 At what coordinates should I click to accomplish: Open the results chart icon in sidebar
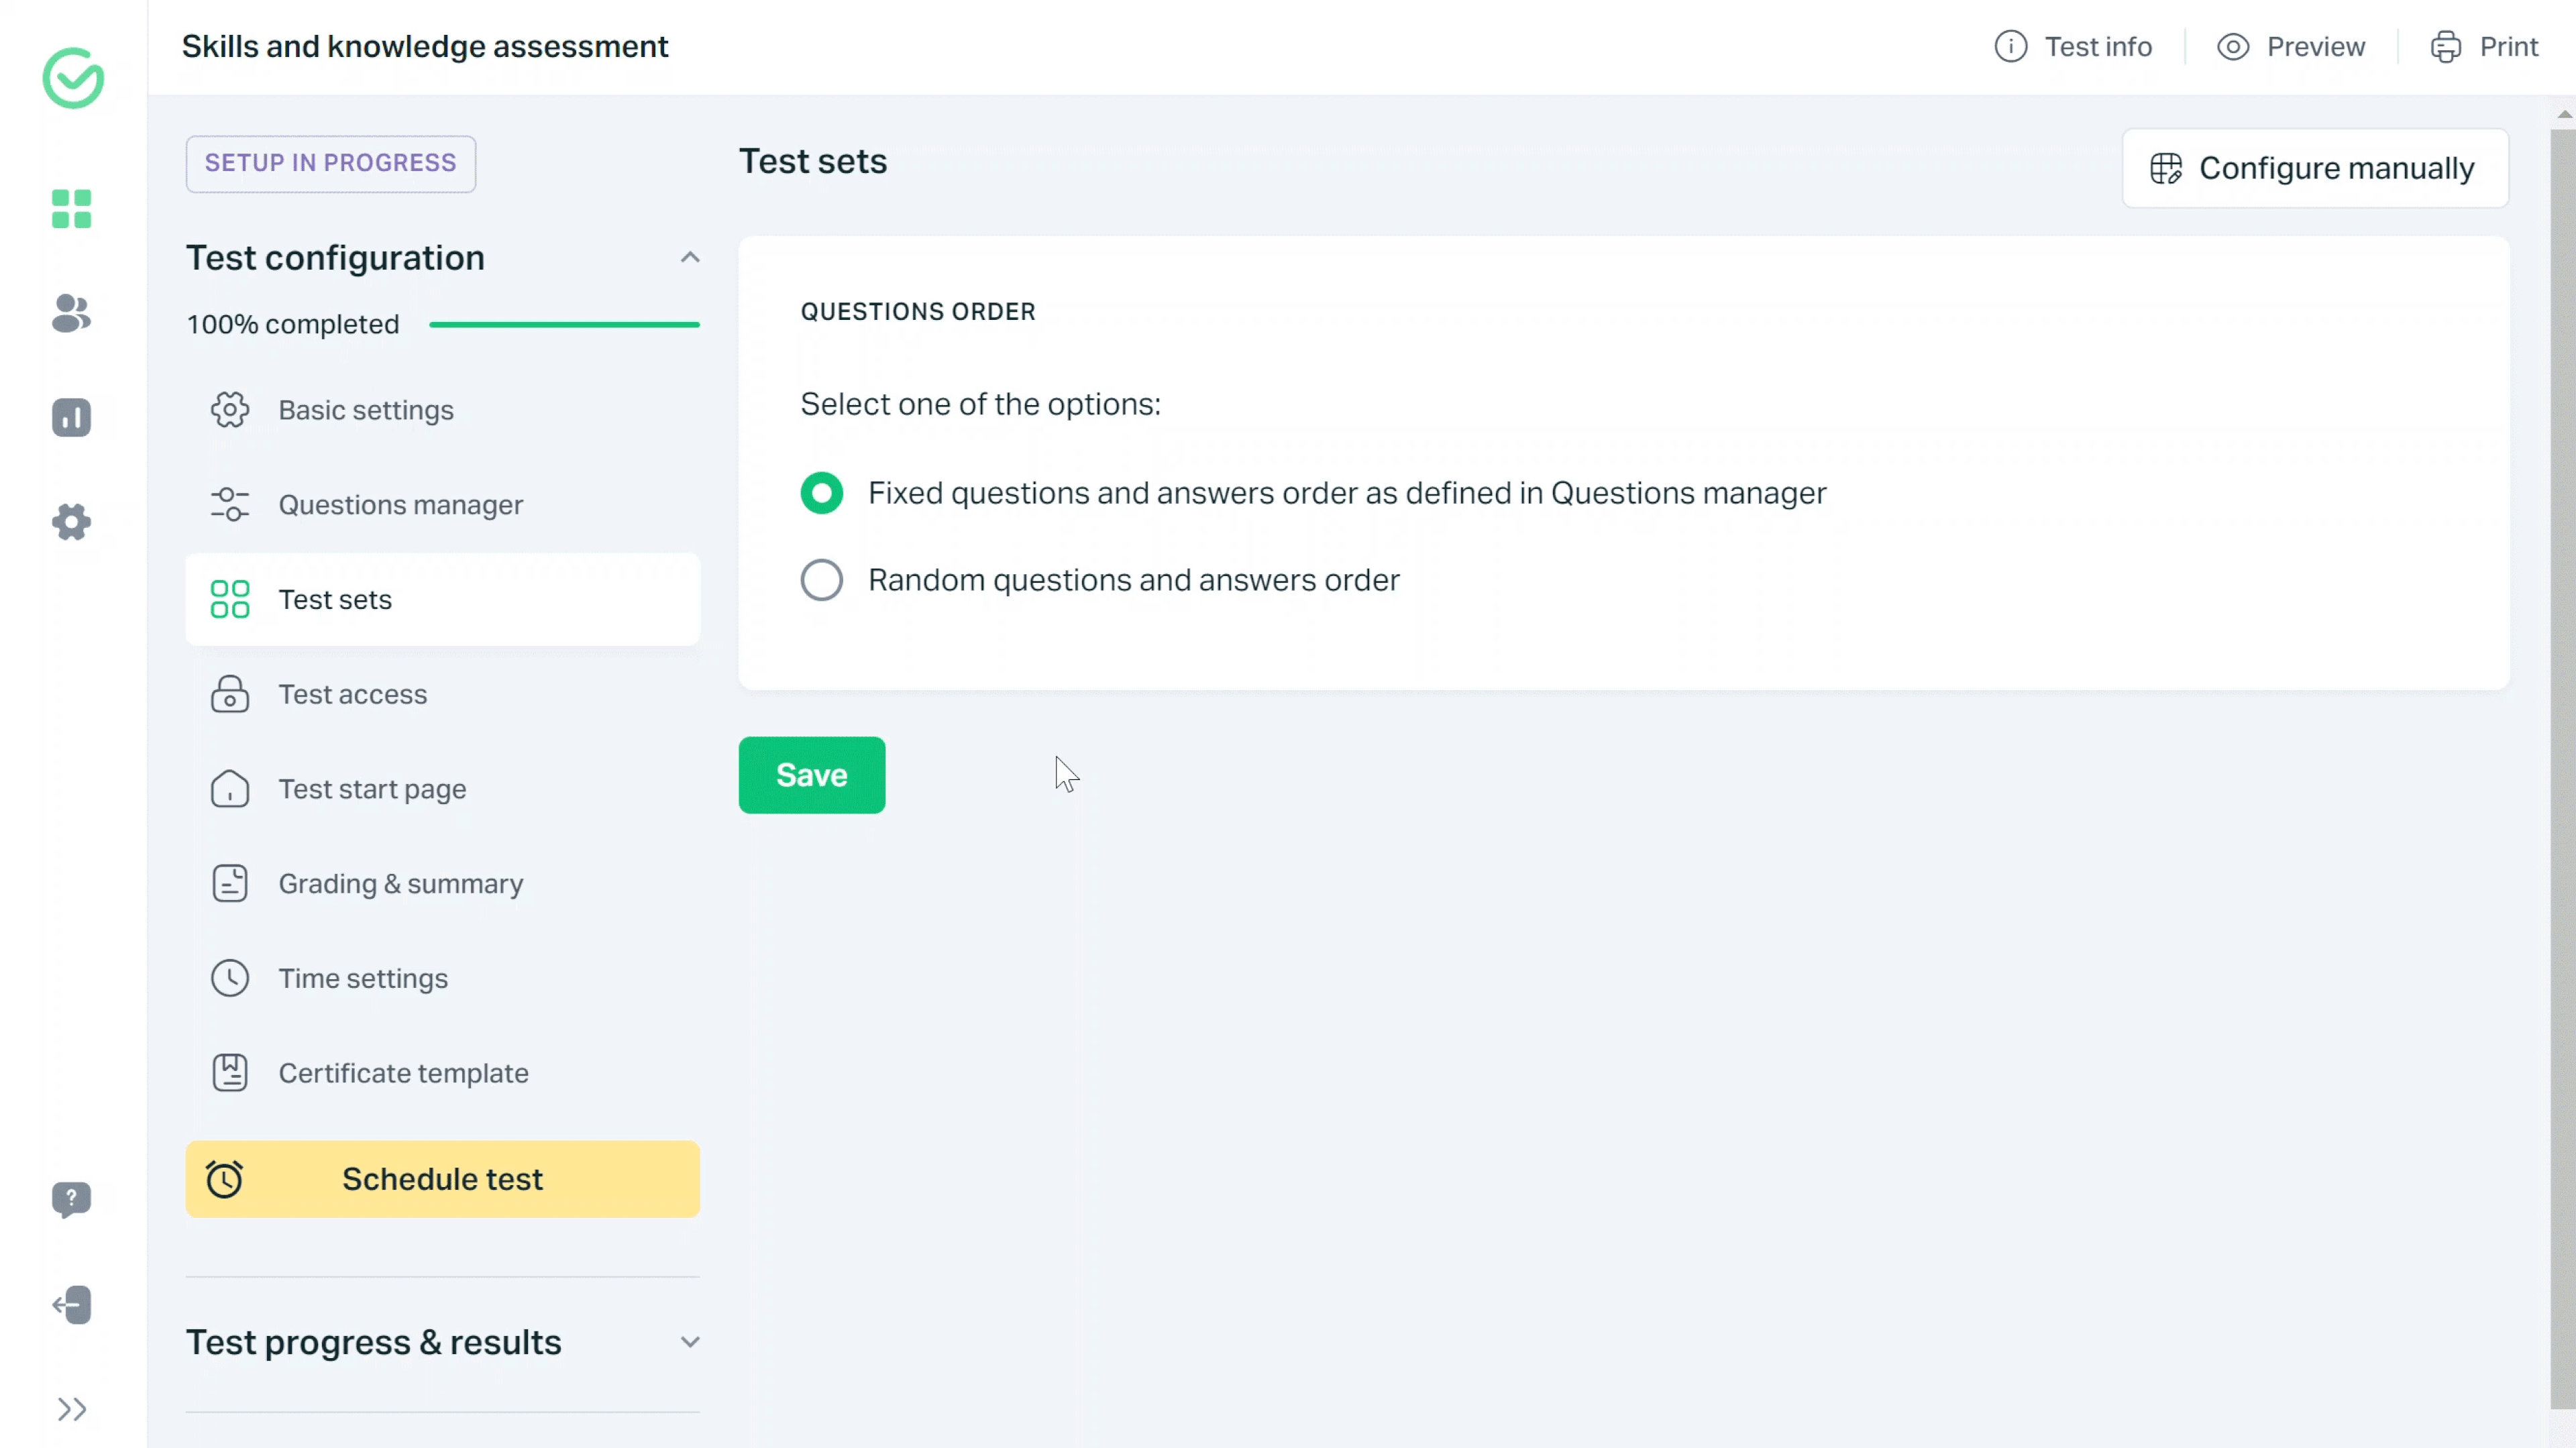71,418
